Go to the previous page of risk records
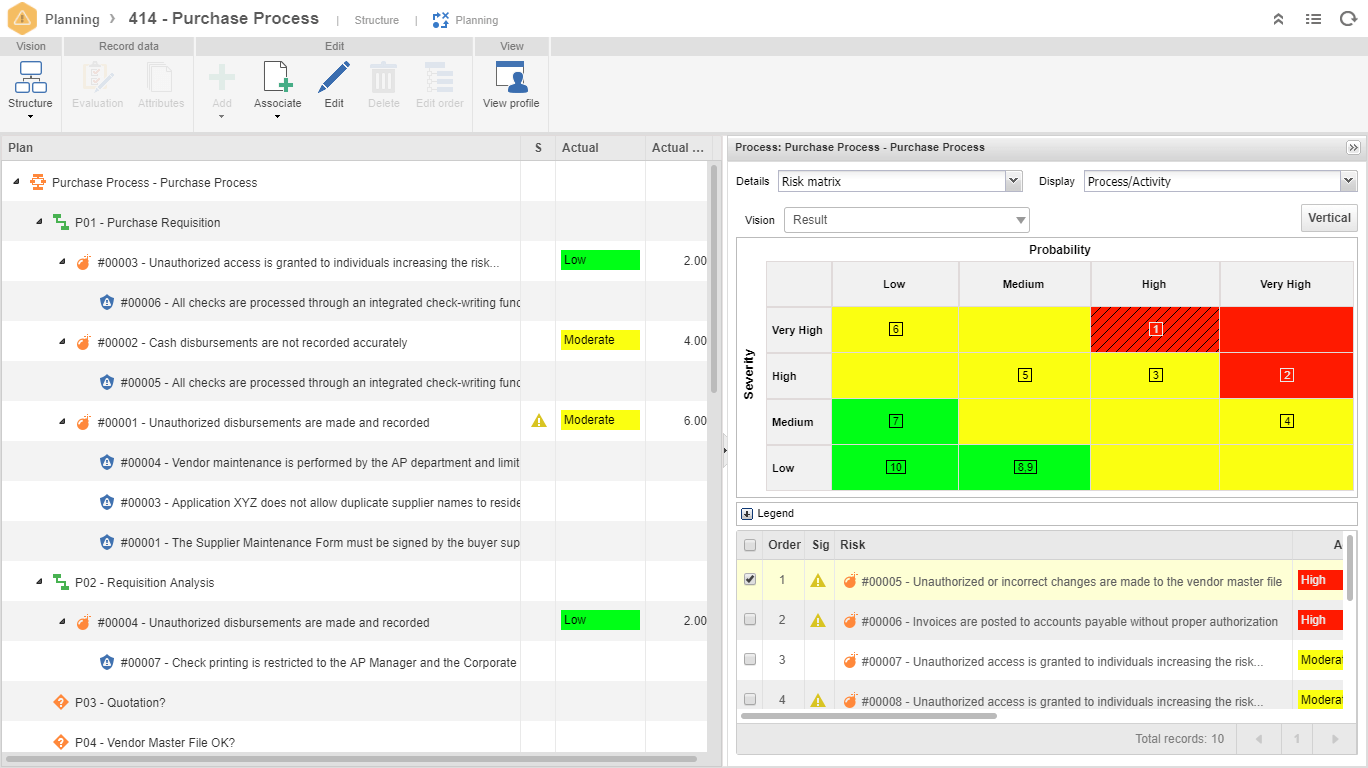This screenshot has height=768, width=1368. (1258, 739)
